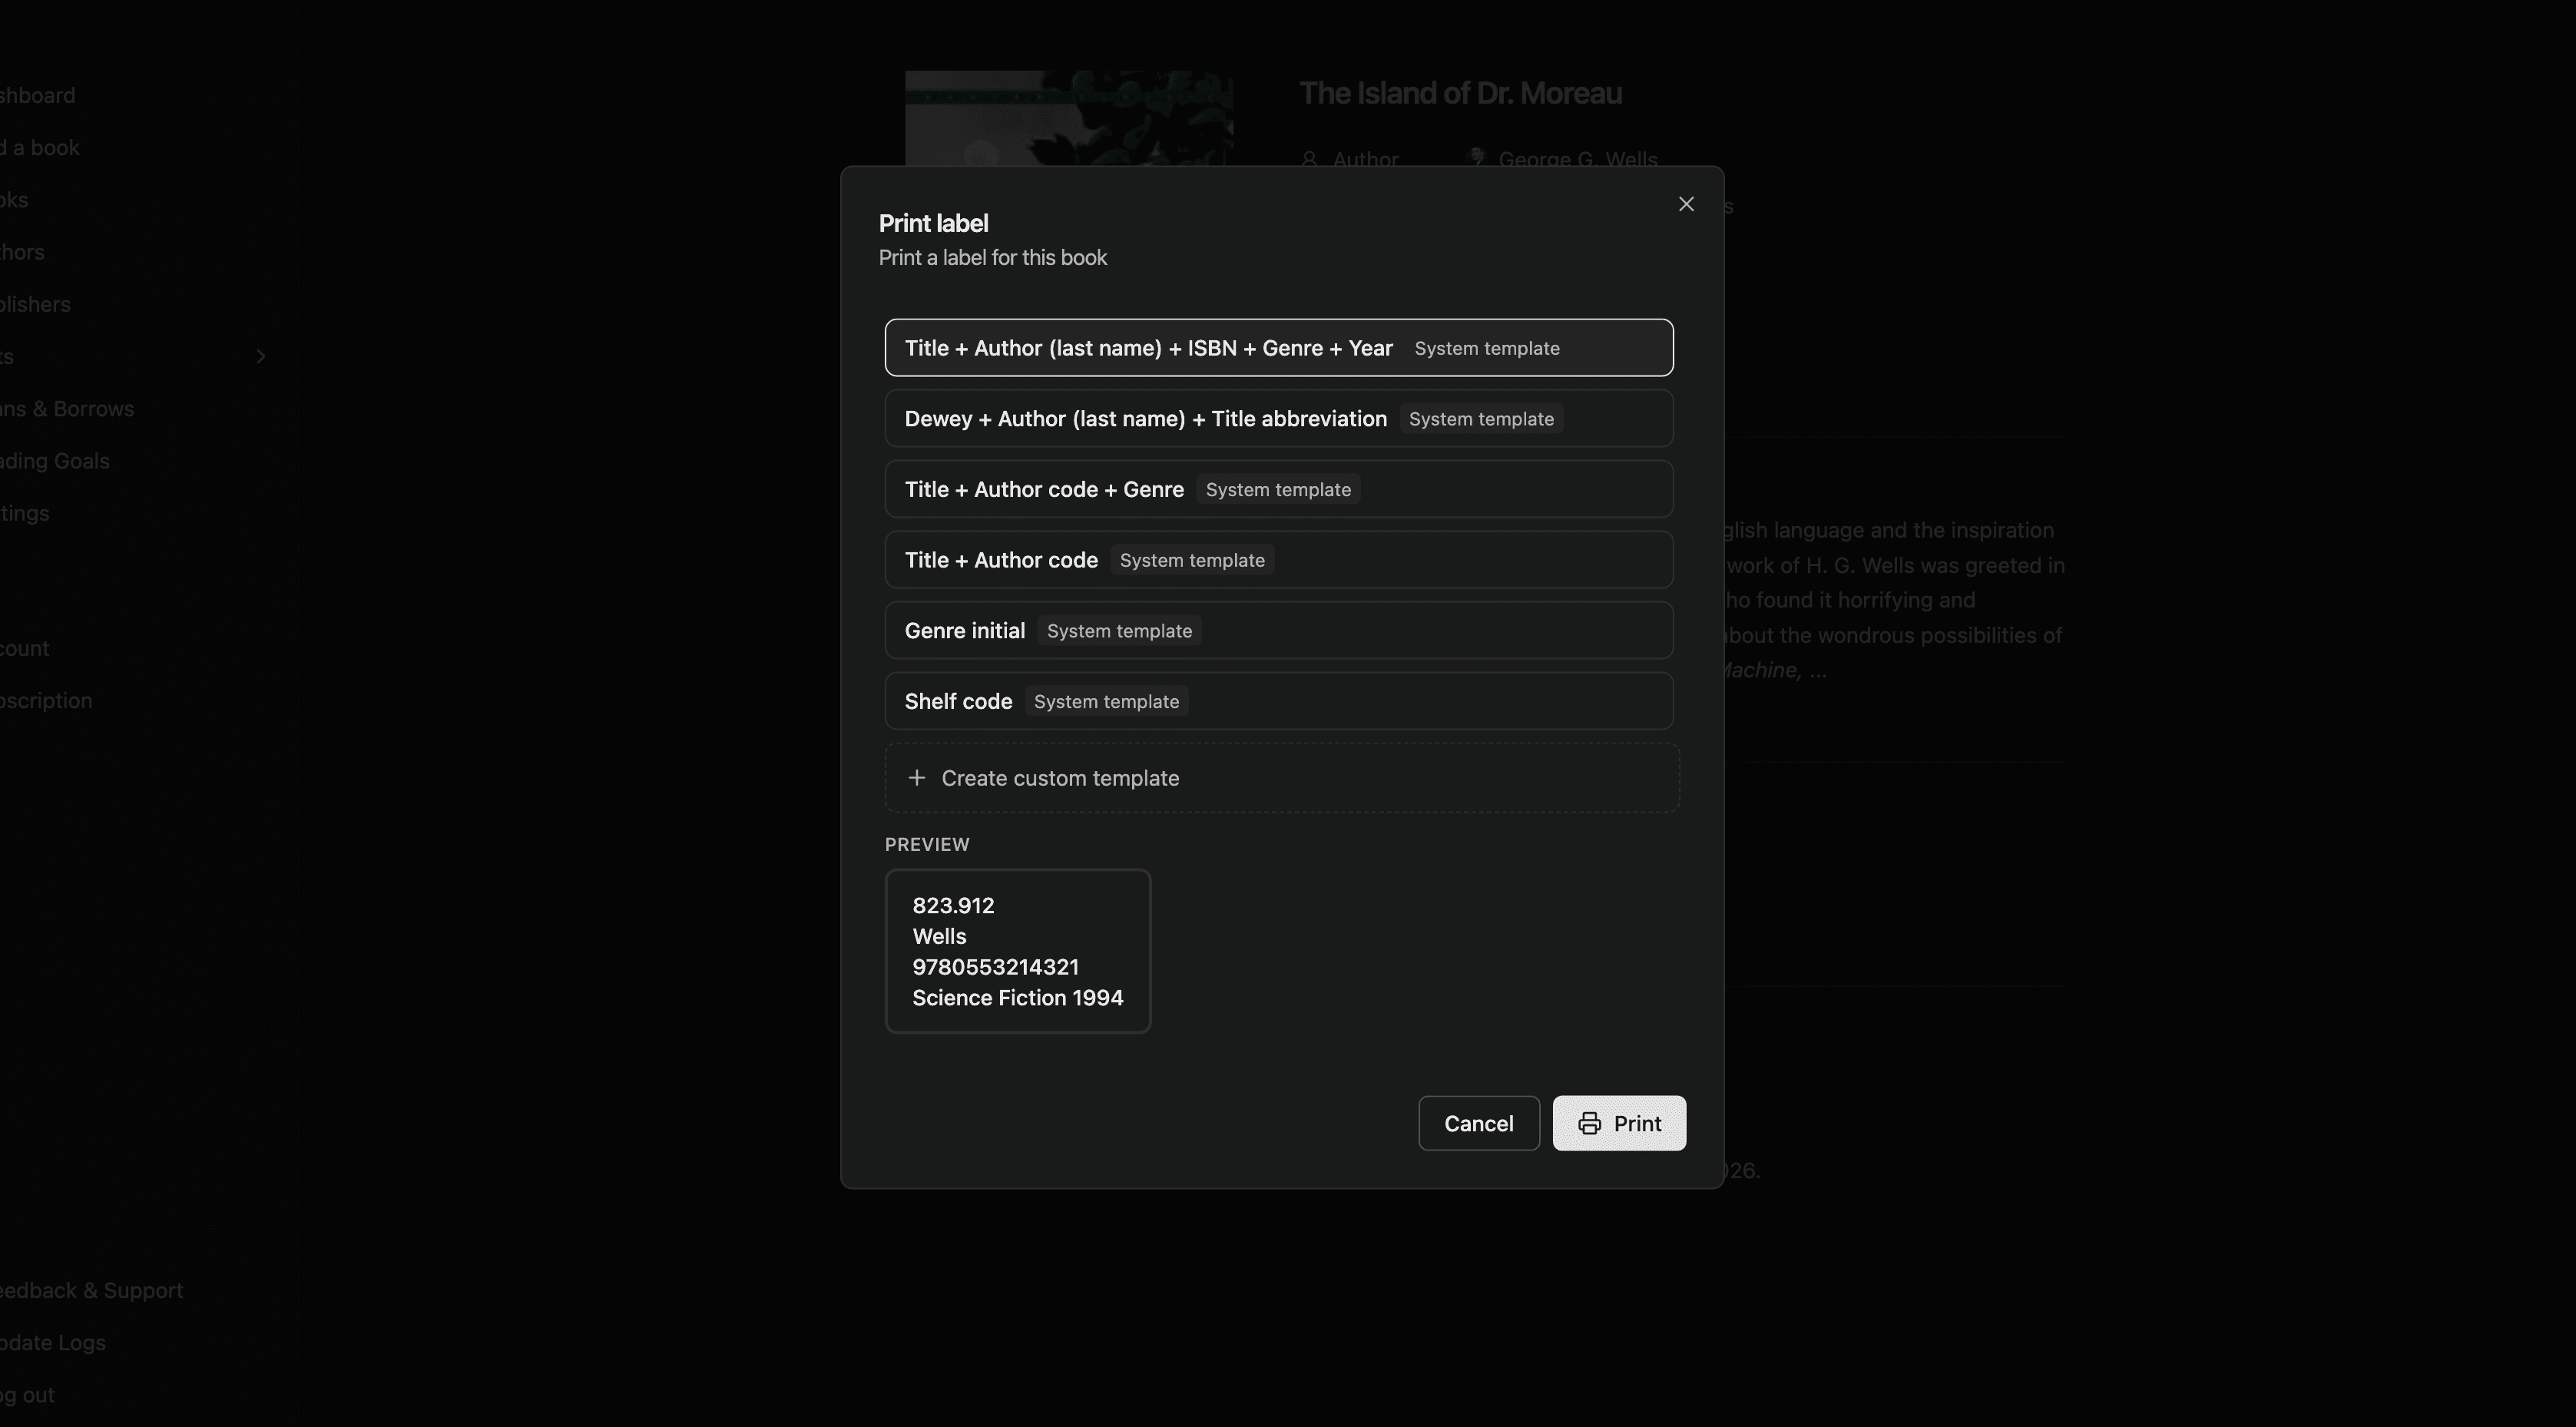2576x1427 pixels.
Task: Click the plus icon for custom template
Action: [916, 778]
